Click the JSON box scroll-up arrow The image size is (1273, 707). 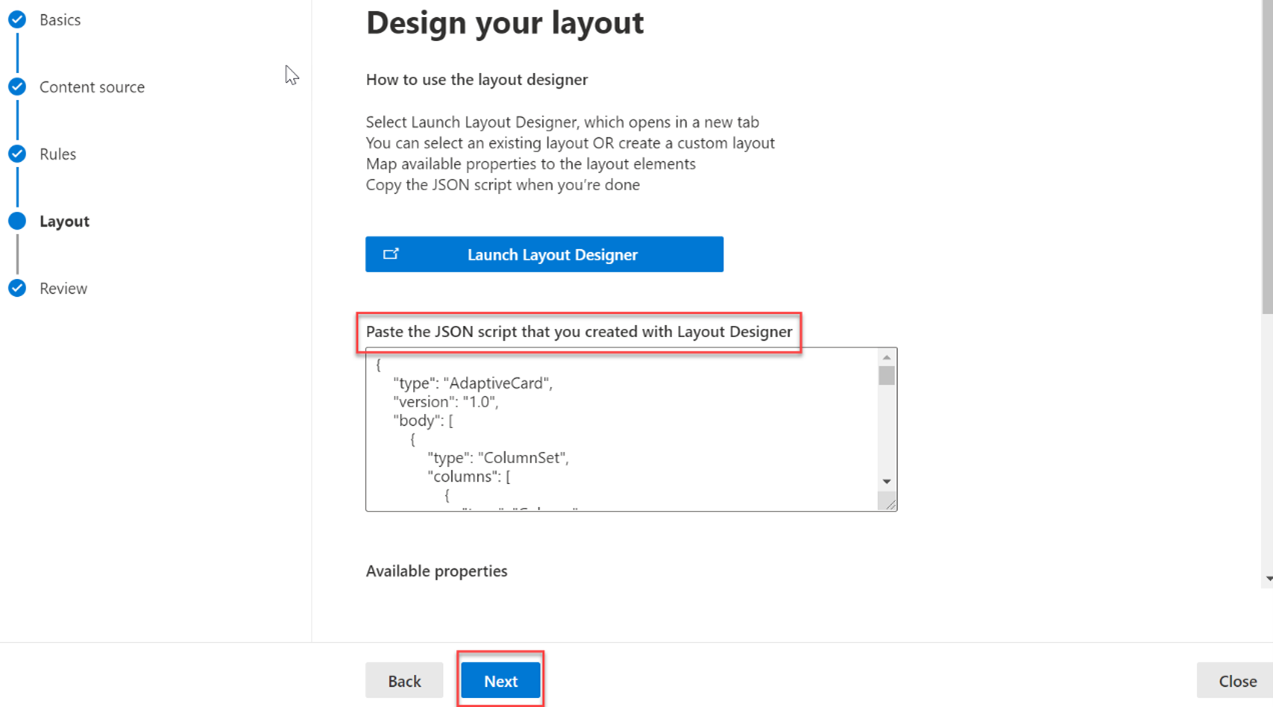(x=886, y=357)
